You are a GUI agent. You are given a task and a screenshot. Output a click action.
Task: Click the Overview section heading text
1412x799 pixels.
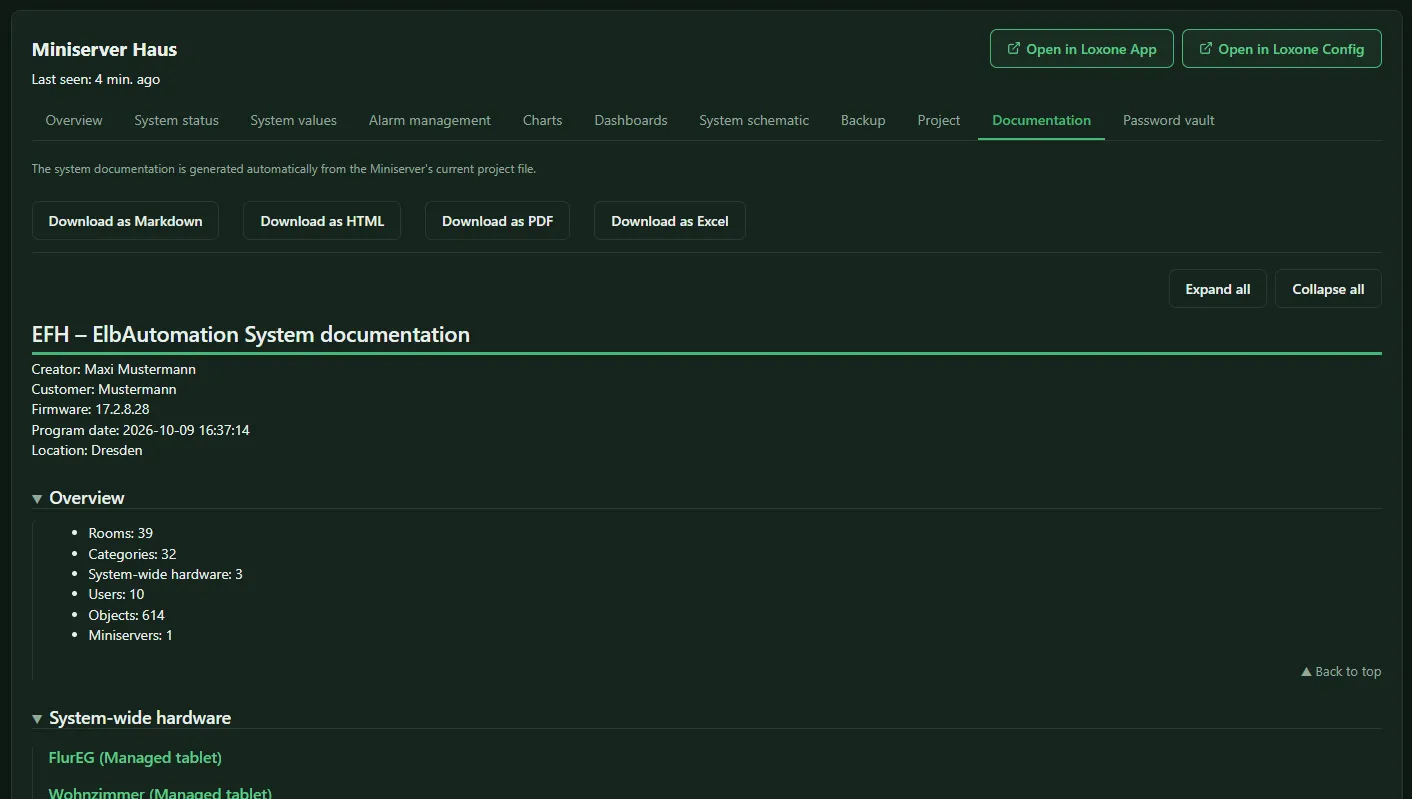[x=87, y=498]
